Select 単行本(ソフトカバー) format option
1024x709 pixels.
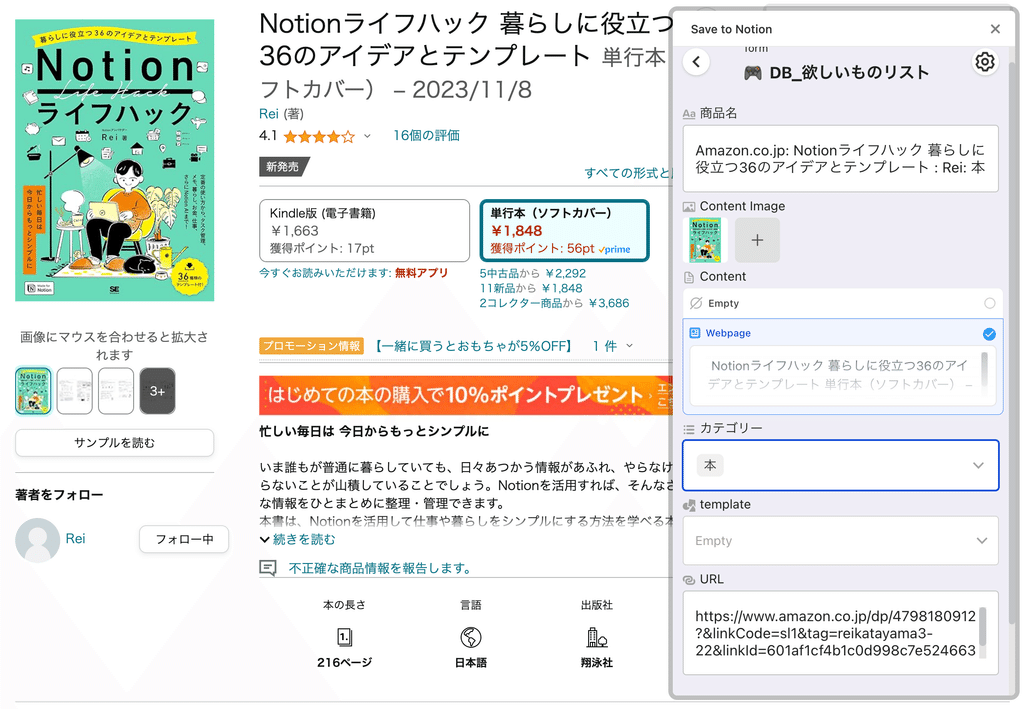[564, 230]
